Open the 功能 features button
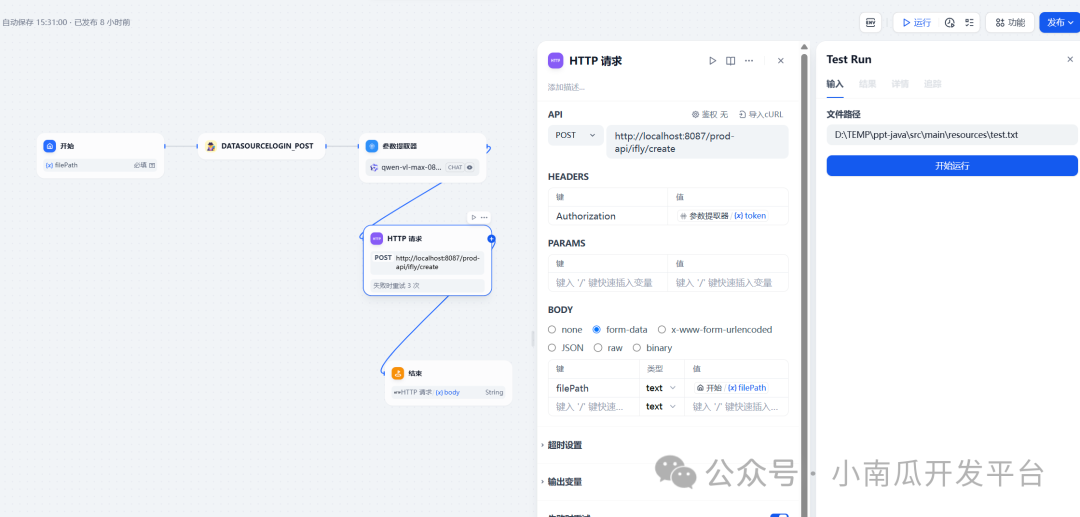Image resolution: width=1080 pixels, height=517 pixels. (x=1010, y=23)
